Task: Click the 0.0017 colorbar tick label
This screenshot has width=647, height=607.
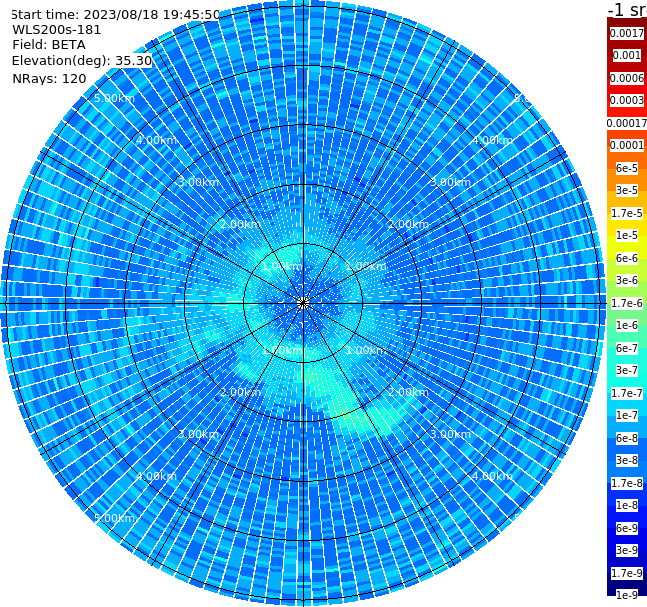Action: click(x=627, y=33)
